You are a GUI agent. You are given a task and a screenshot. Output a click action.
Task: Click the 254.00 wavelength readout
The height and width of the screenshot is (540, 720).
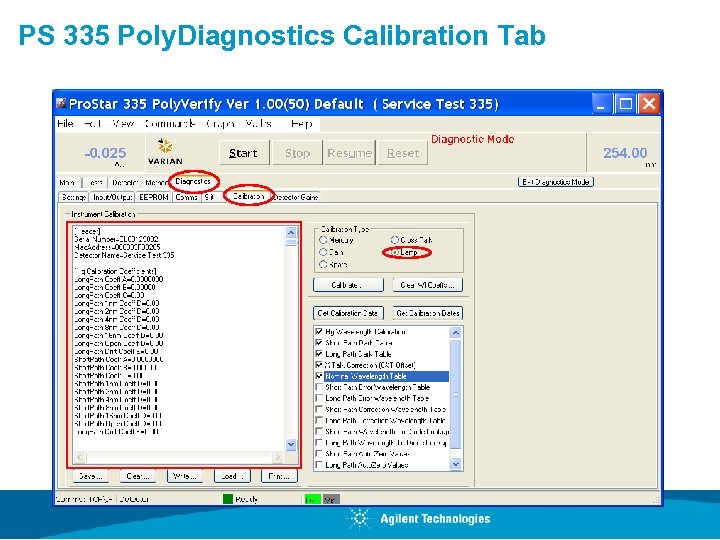coord(625,153)
